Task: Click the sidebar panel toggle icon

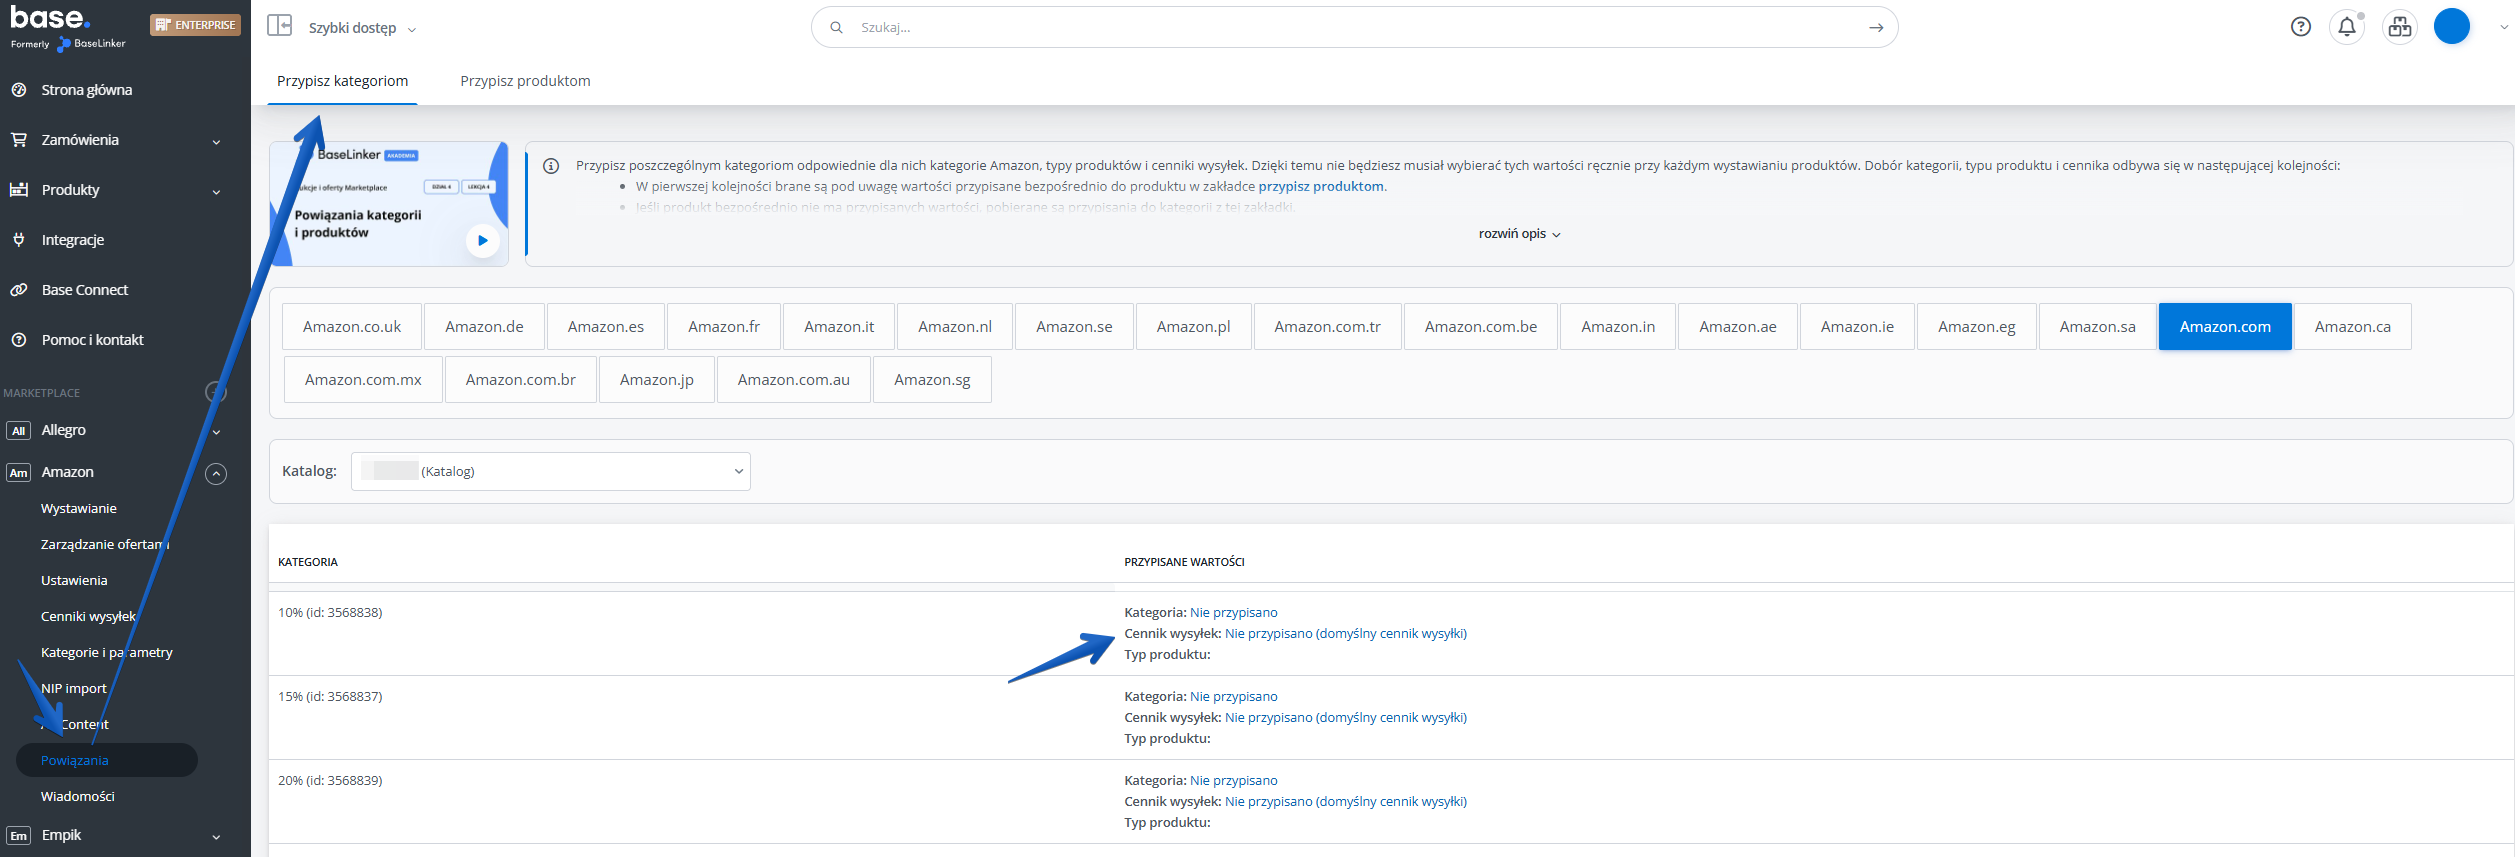Action: (x=279, y=26)
